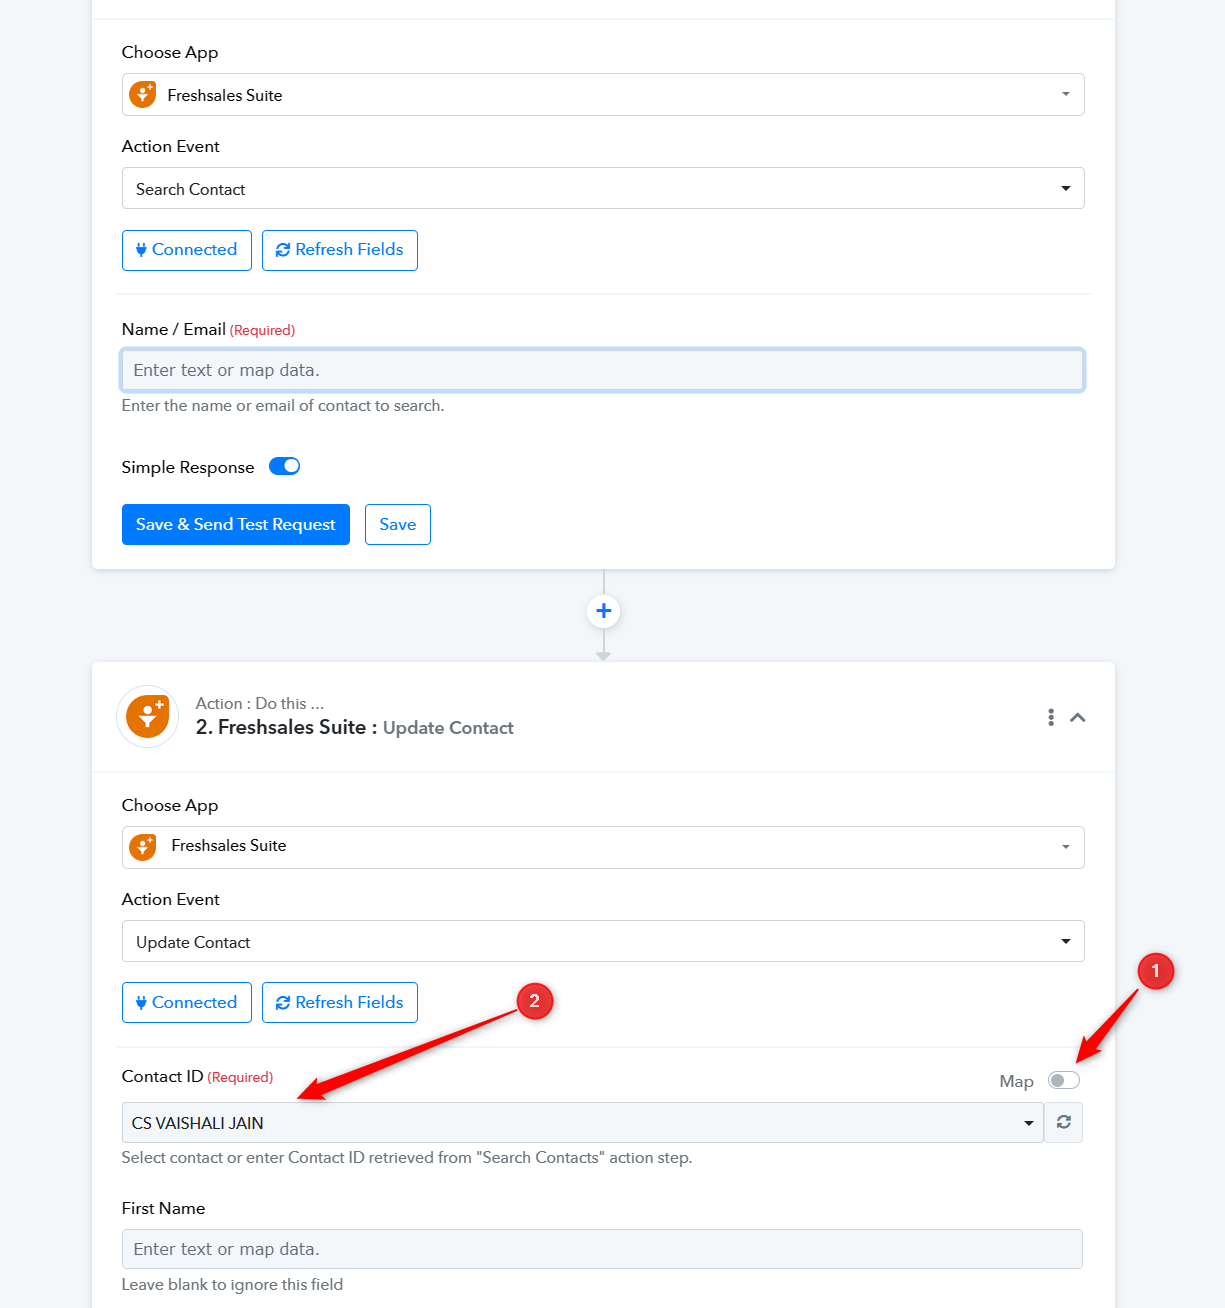This screenshot has width=1225, height=1308.
Task: Click Freshsales icon in second Choose App field
Action: tap(144, 847)
